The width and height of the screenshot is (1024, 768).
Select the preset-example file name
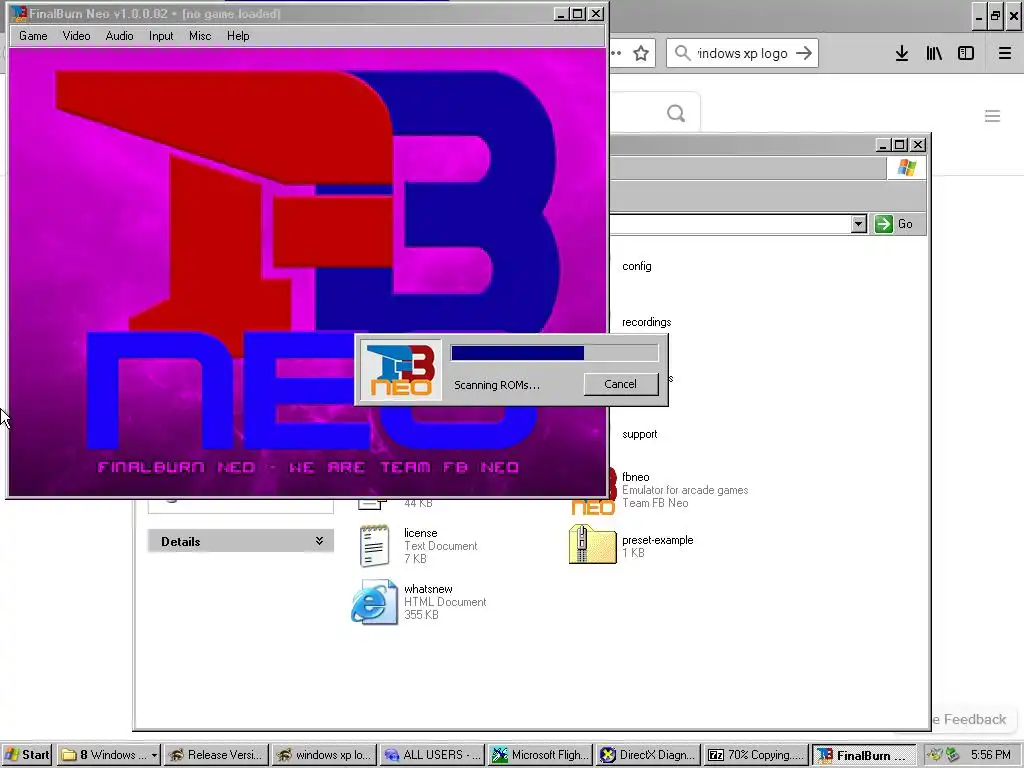658,540
